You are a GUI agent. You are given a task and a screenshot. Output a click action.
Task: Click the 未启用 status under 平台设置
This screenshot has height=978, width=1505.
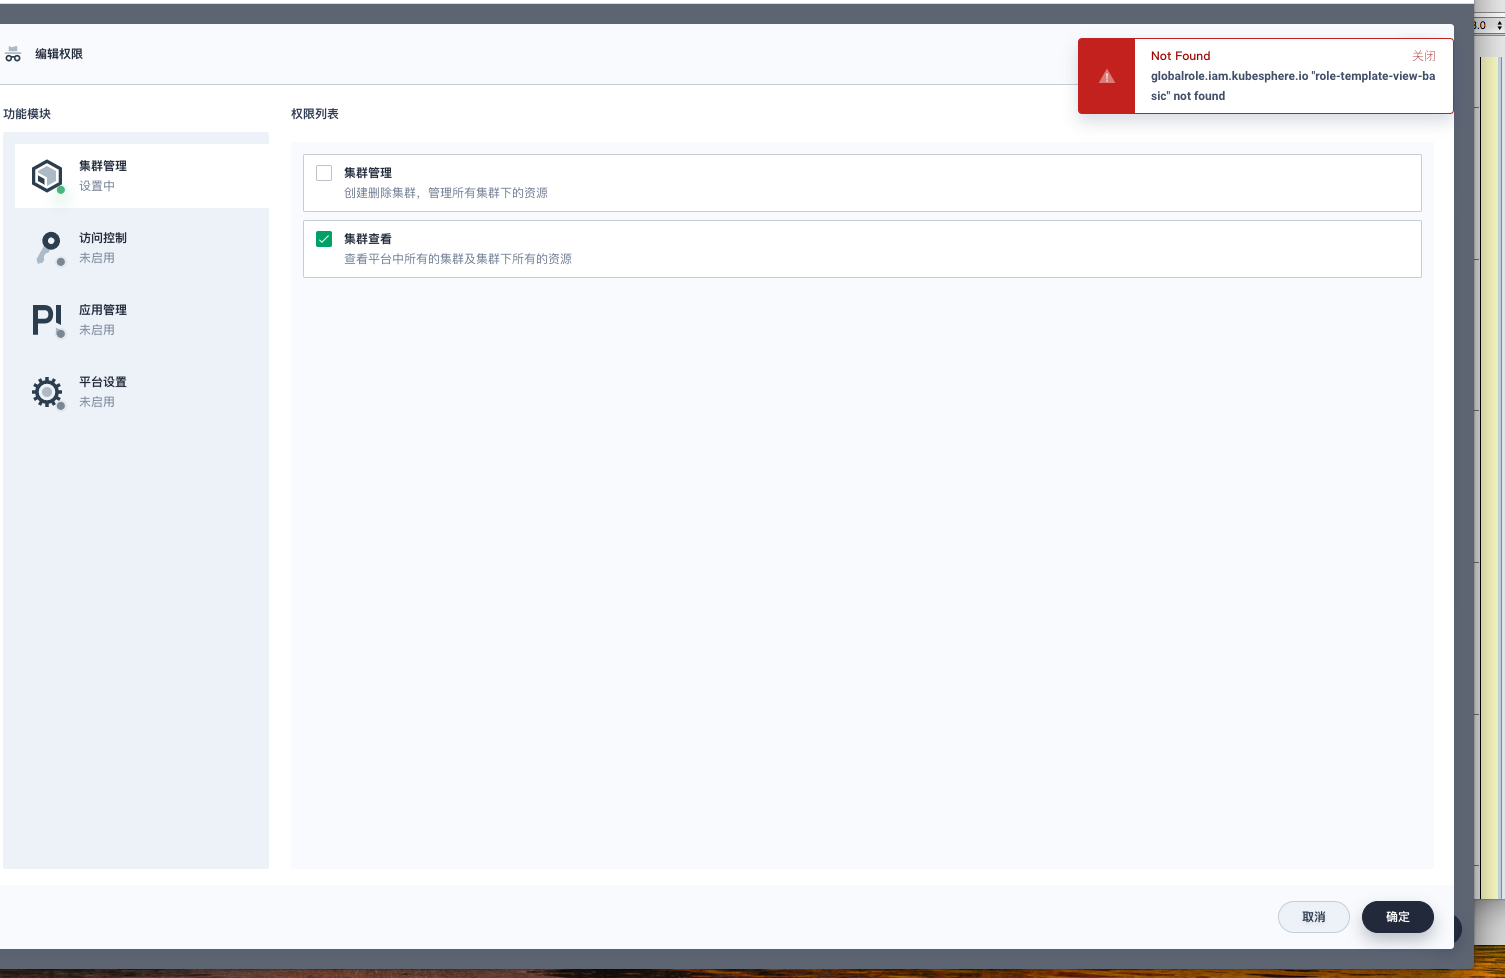tap(97, 402)
